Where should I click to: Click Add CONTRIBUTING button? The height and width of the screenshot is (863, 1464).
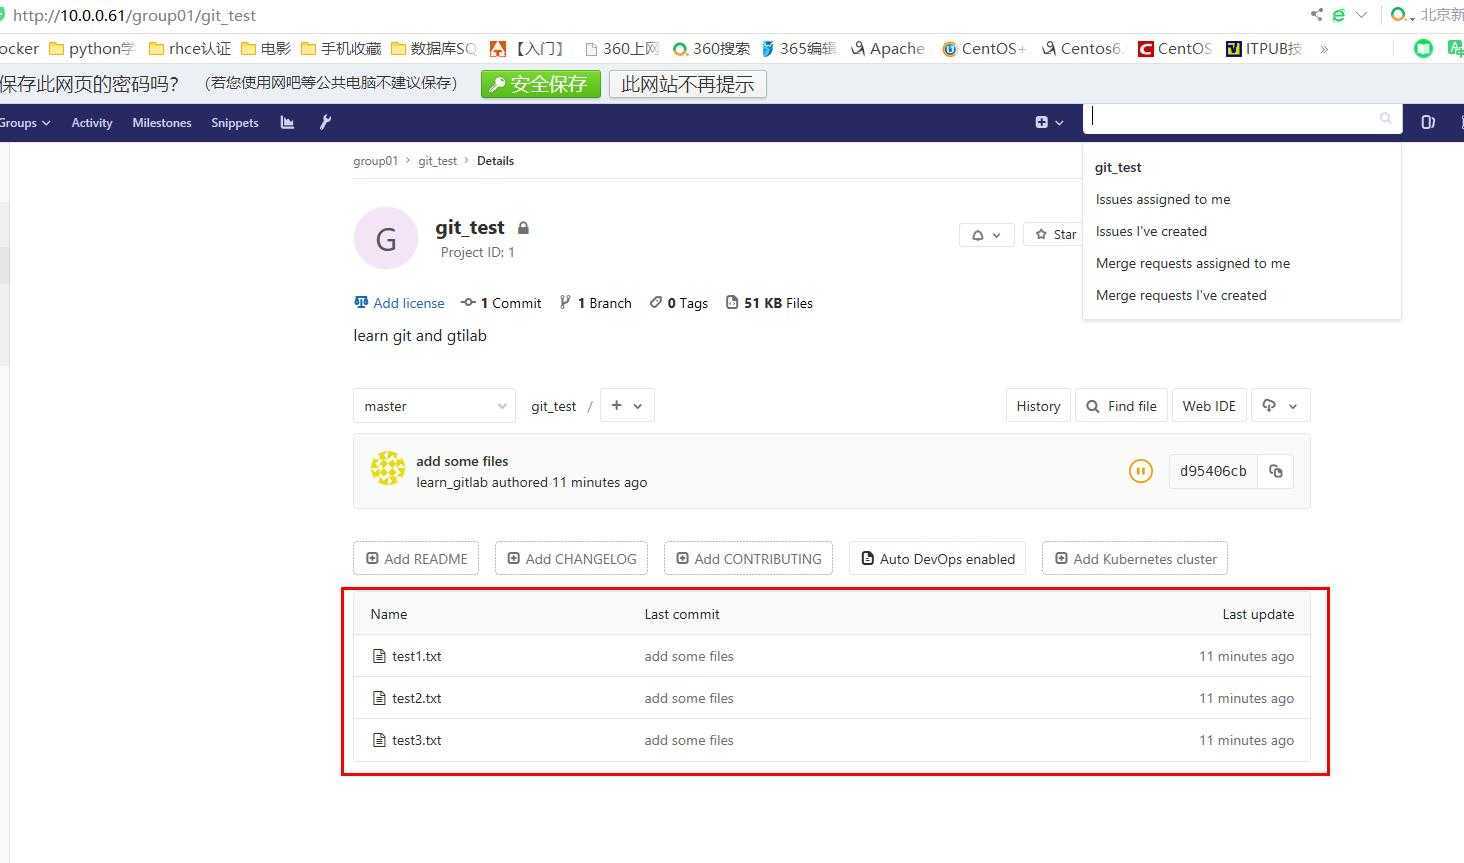[748, 558]
